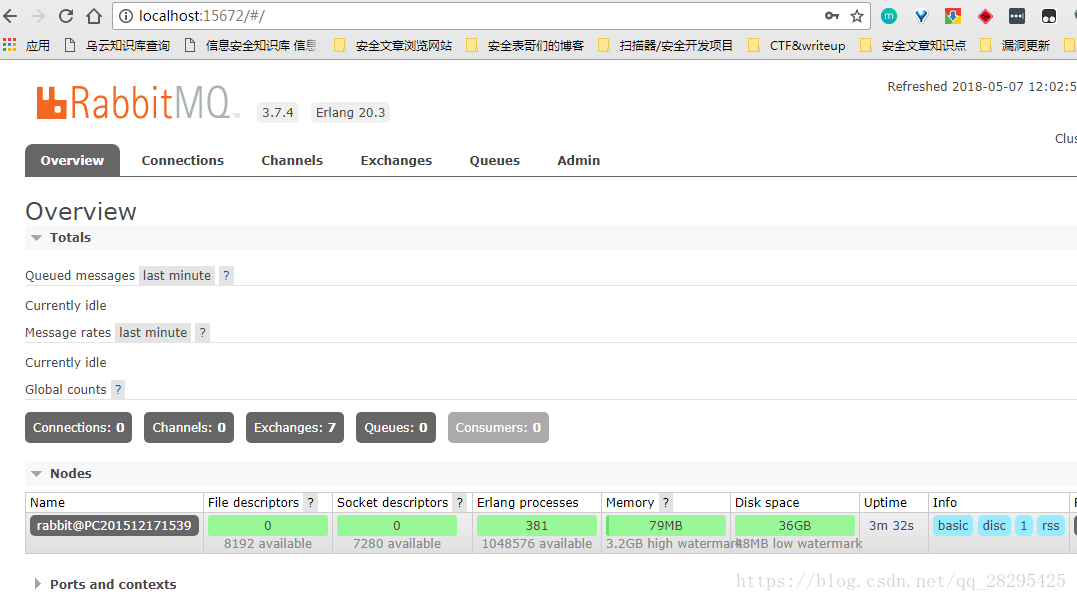Open help for Queued messages
Viewport: 1077px width, 601px height.
point(226,275)
